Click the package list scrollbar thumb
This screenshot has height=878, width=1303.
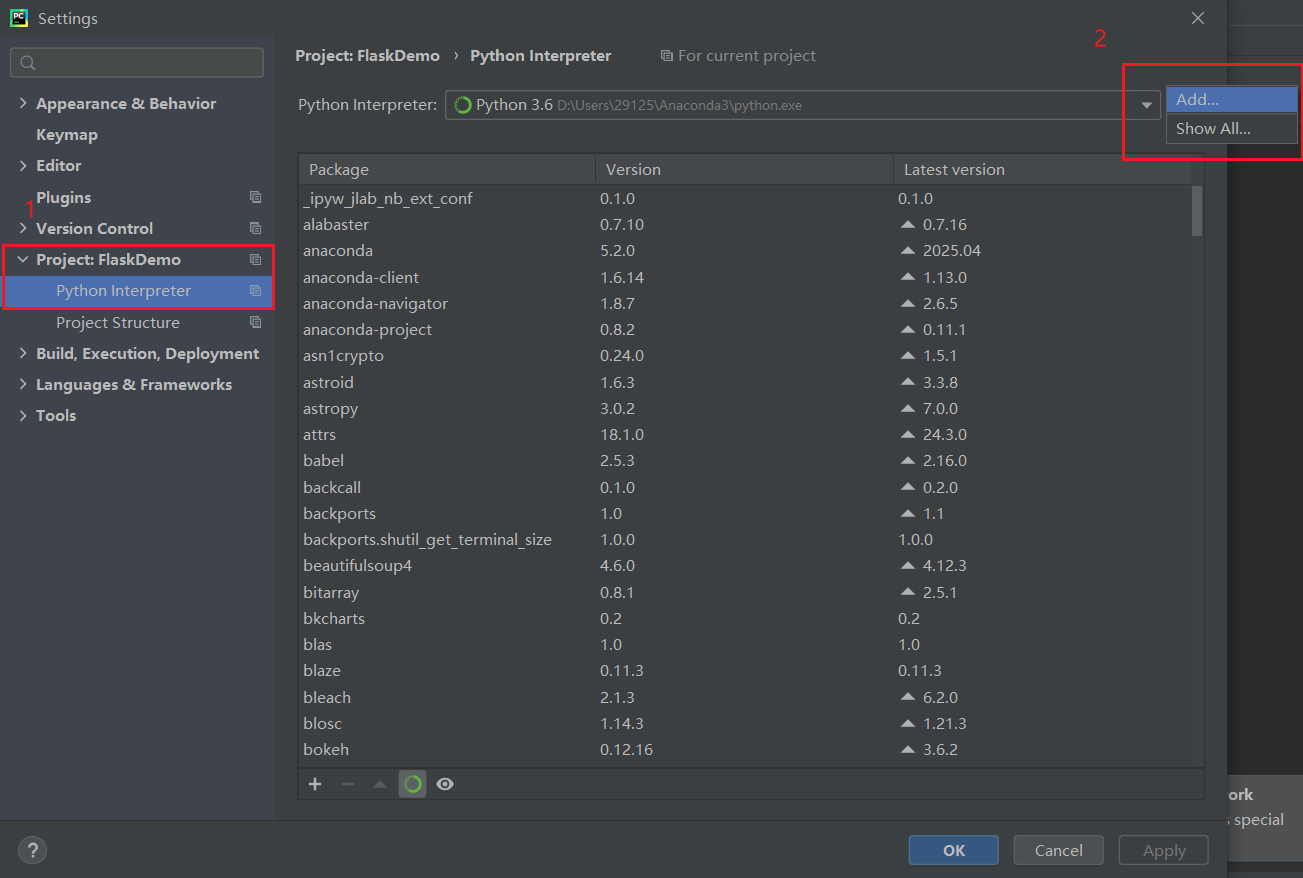pyautogui.click(x=1197, y=210)
